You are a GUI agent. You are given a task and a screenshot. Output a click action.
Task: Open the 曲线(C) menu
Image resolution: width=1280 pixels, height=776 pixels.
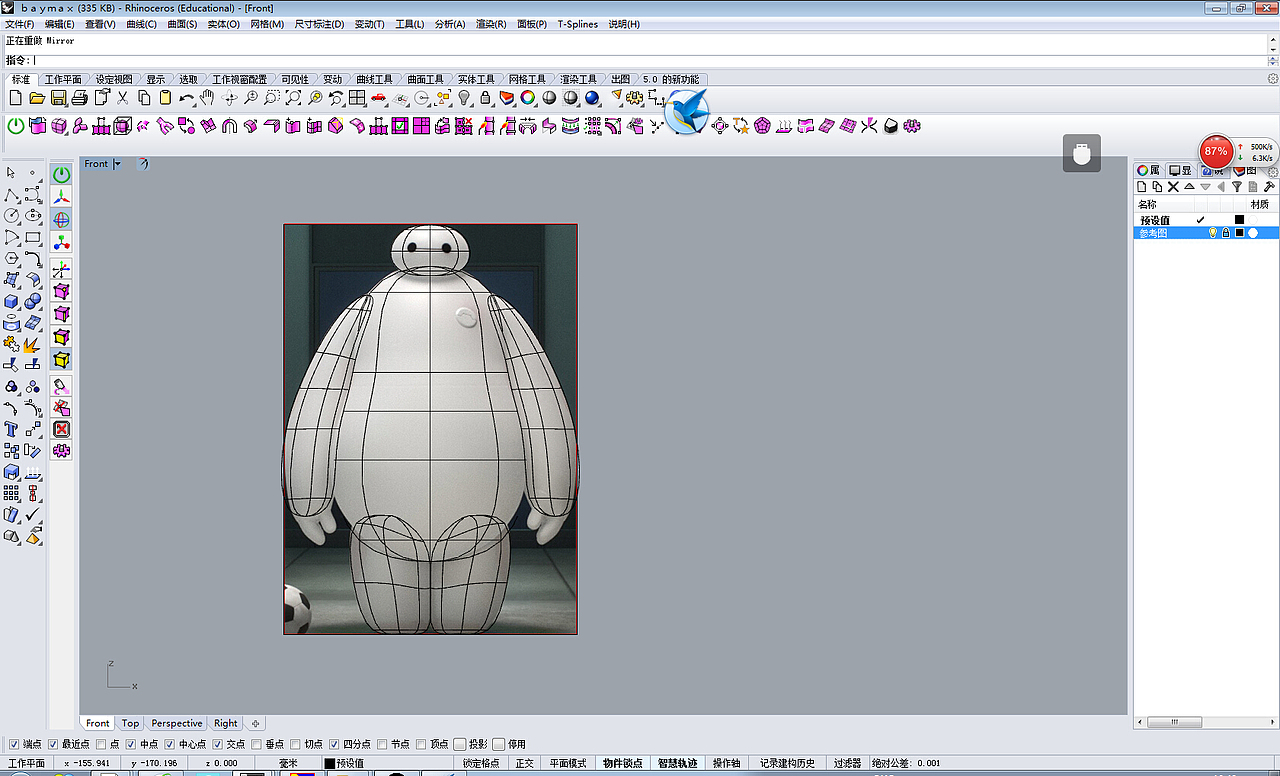pos(142,24)
